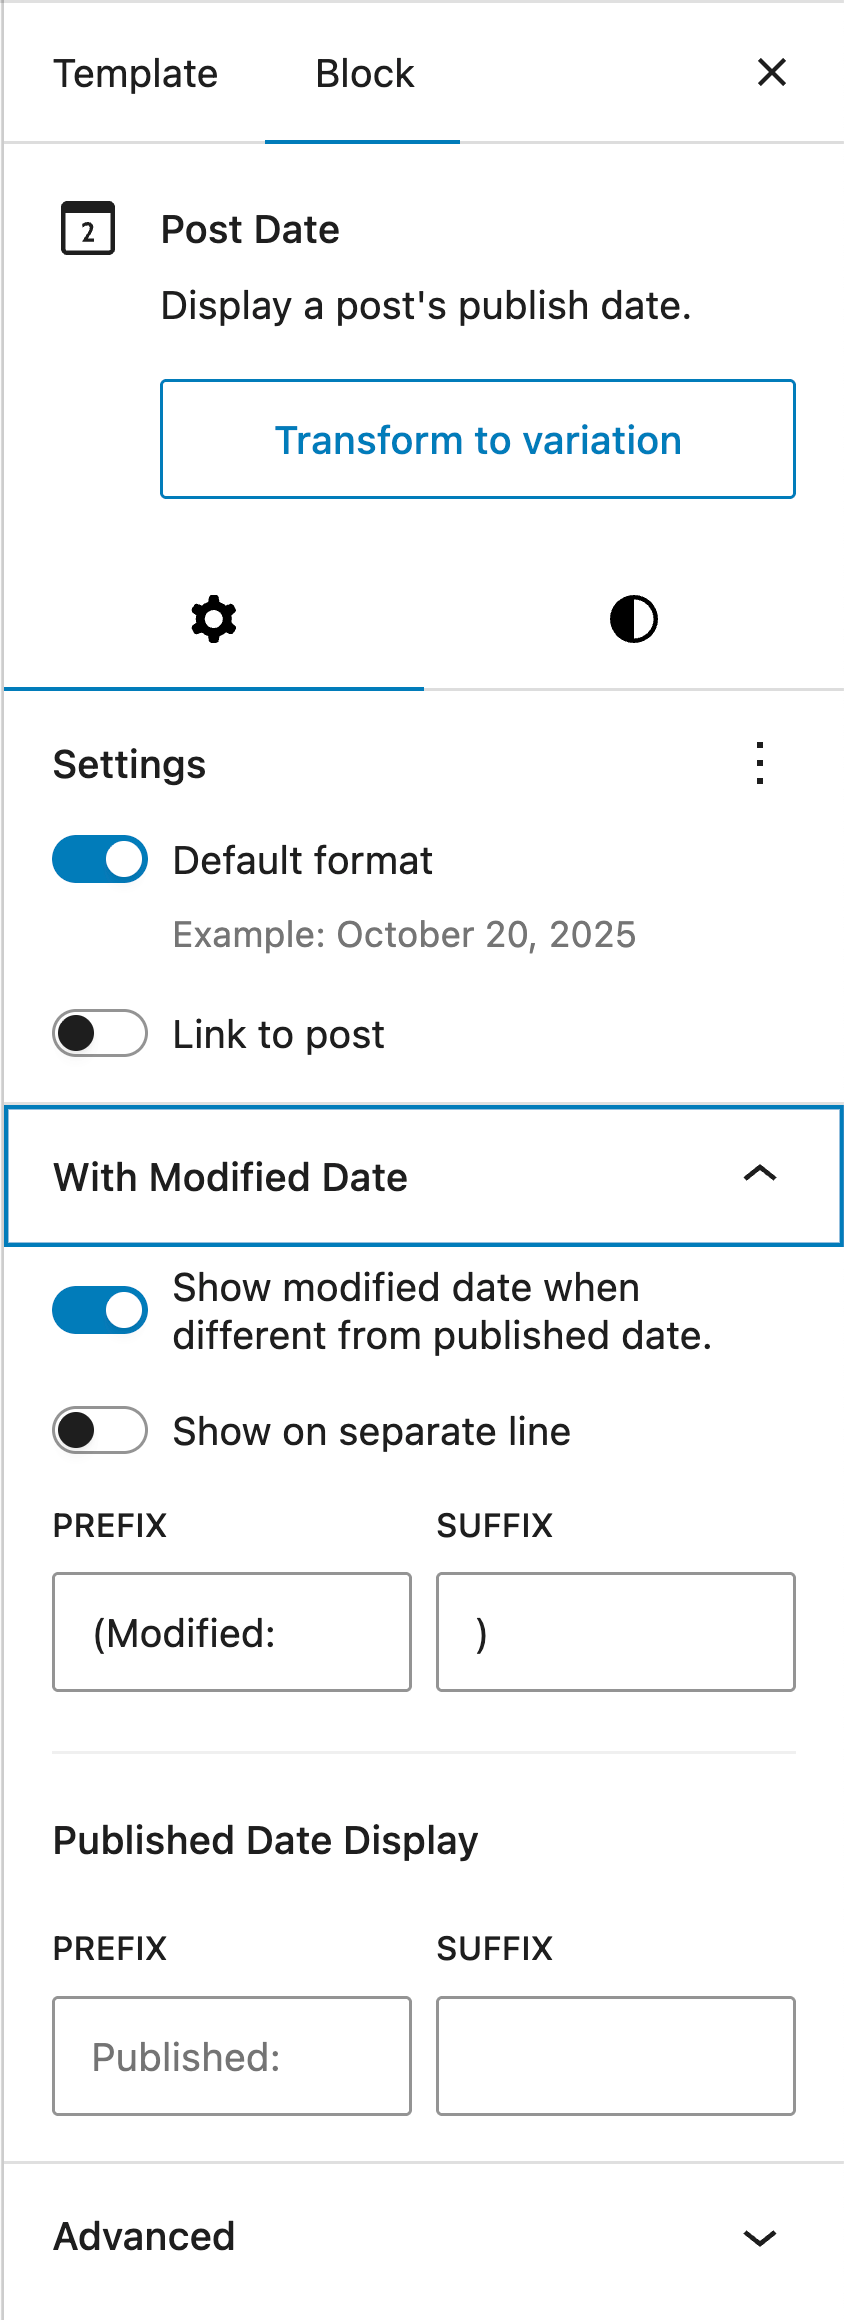Click the Modified suffix field containing )

[614, 1632]
